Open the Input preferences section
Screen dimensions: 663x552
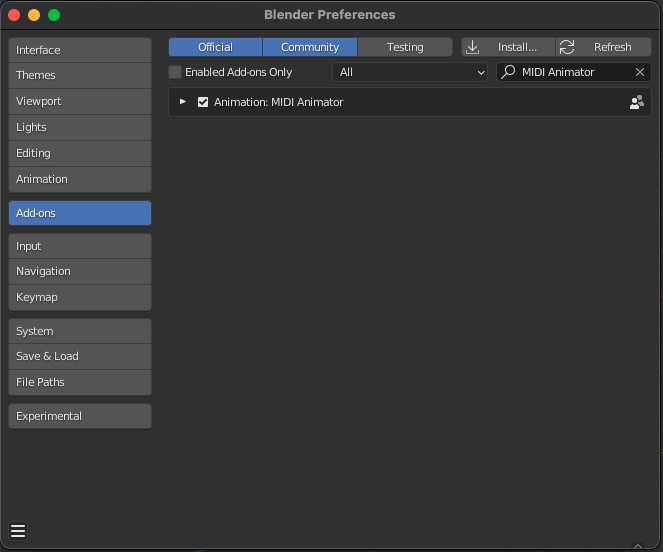(x=80, y=246)
